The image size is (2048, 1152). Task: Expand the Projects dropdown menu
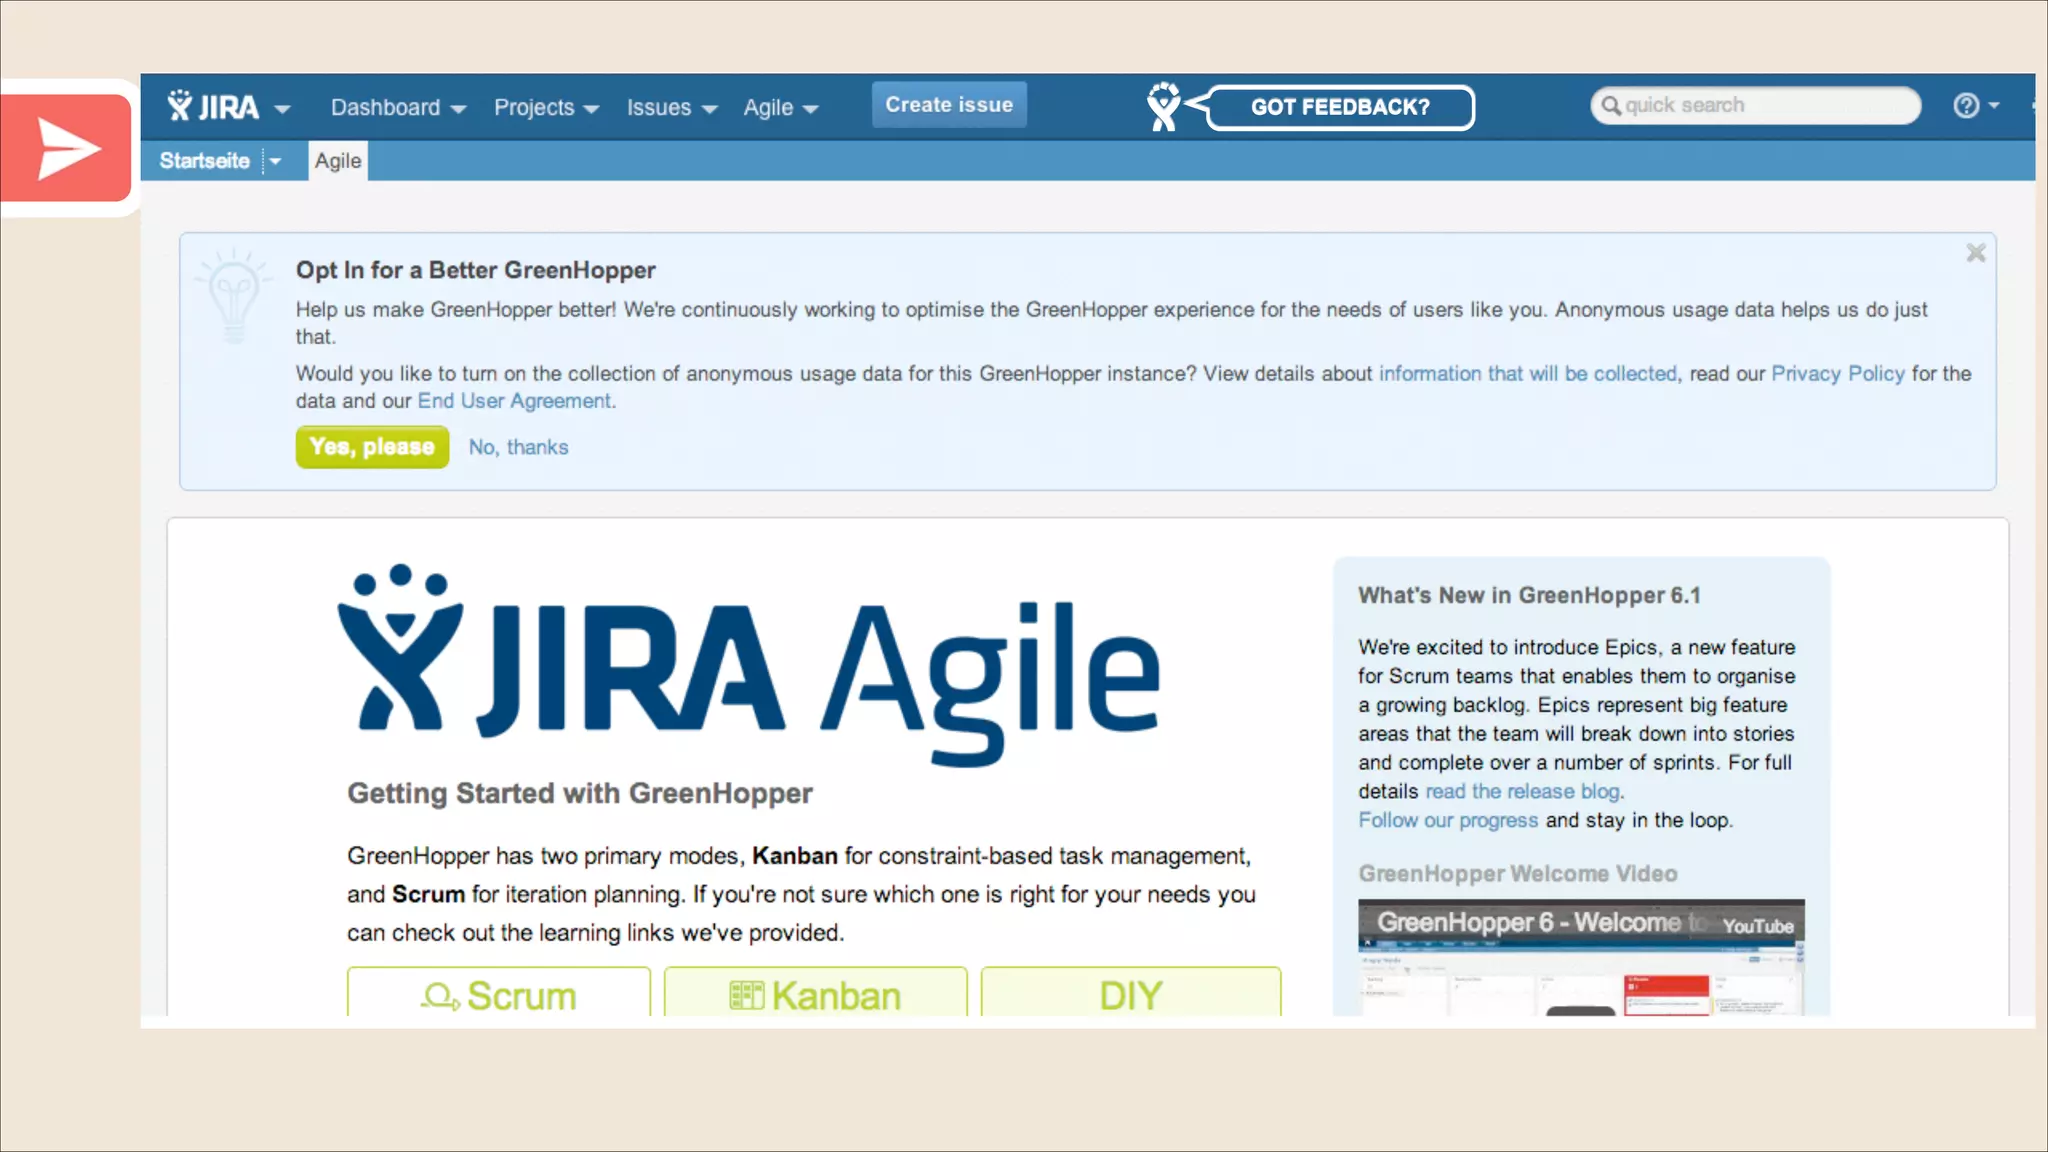[x=545, y=107]
